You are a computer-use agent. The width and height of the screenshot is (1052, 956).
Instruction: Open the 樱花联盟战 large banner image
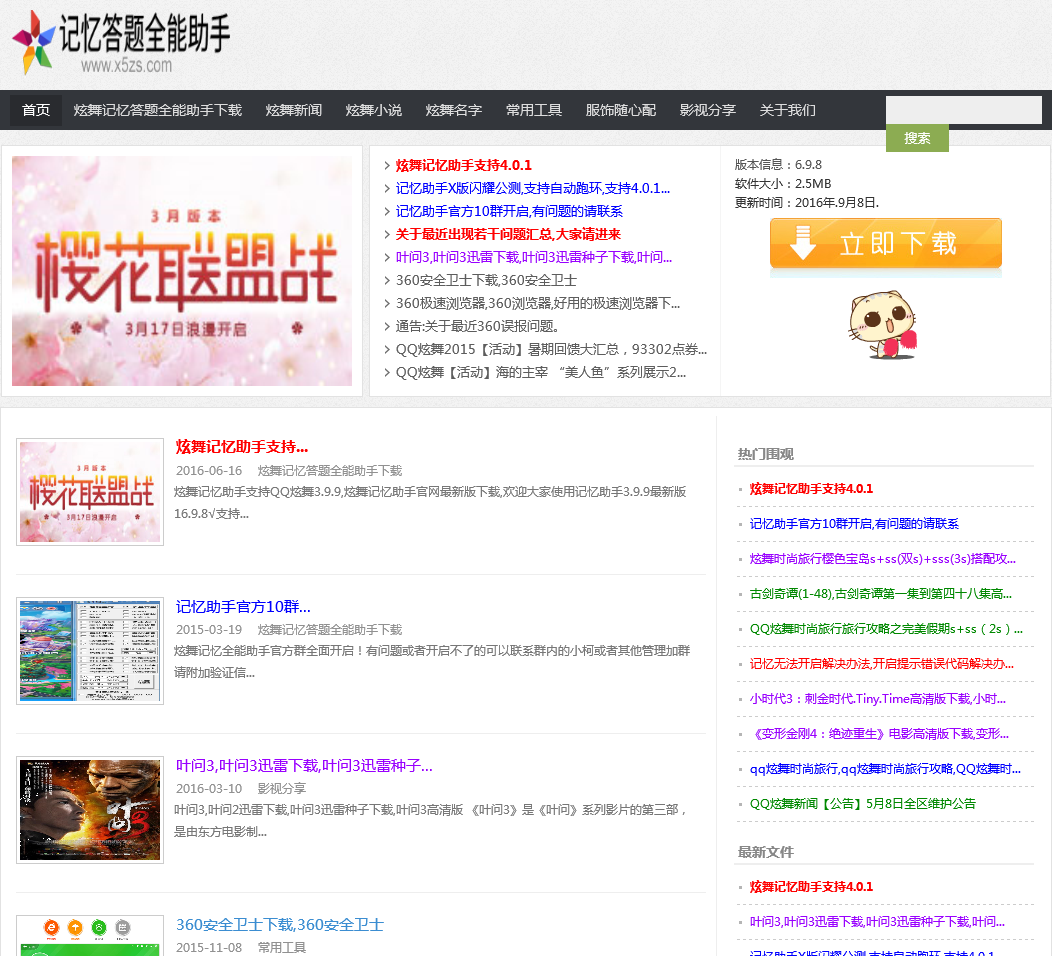pyautogui.click(x=182, y=271)
